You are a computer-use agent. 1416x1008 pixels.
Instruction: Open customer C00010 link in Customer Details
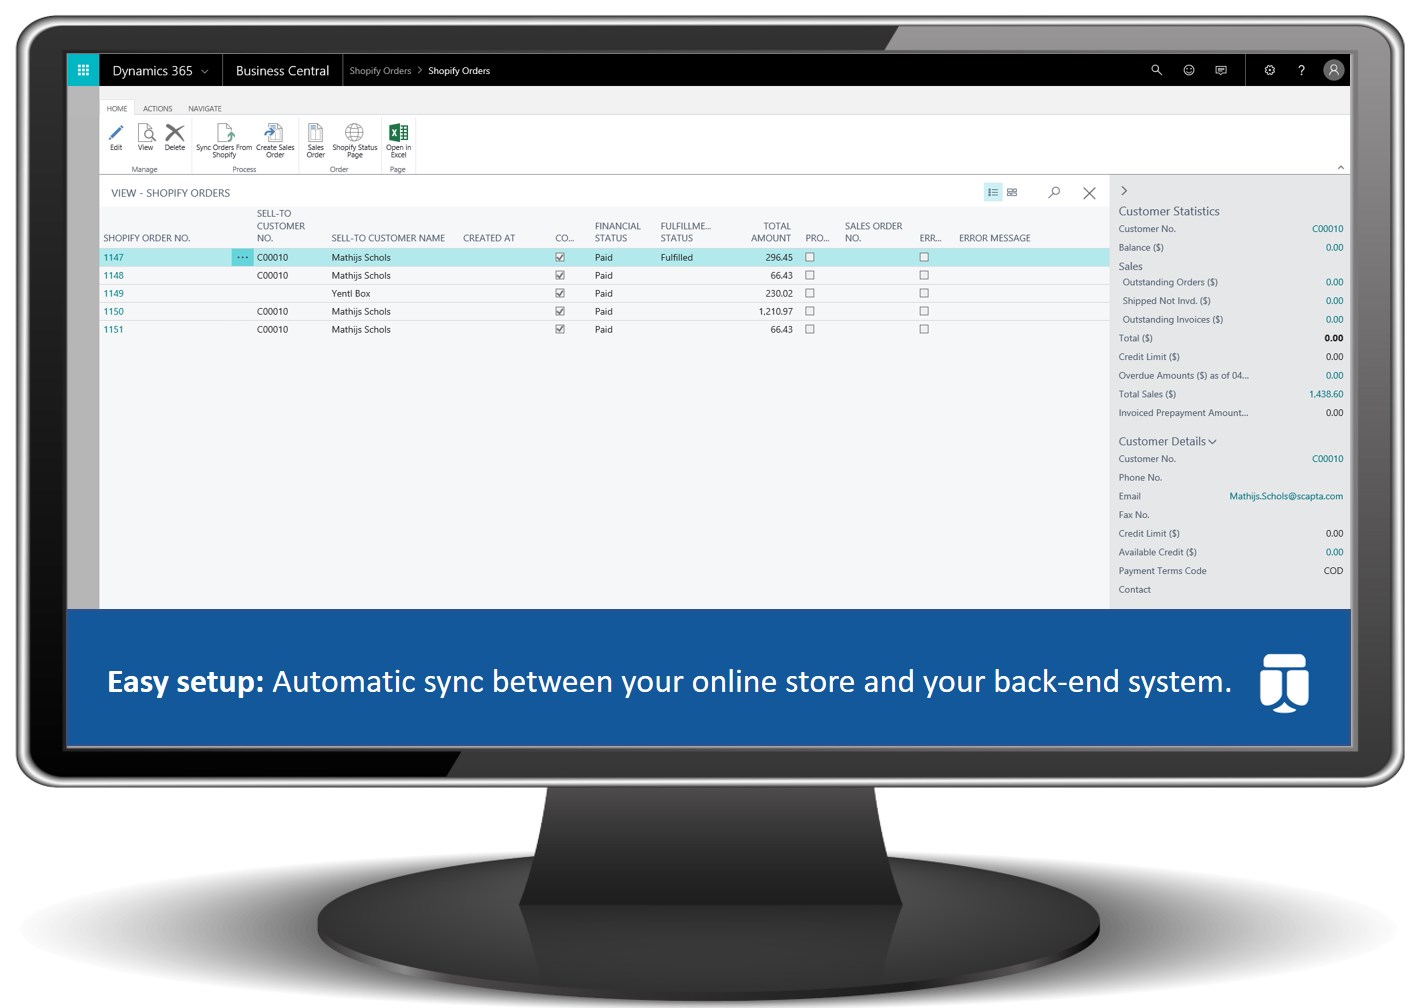point(1327,459)
